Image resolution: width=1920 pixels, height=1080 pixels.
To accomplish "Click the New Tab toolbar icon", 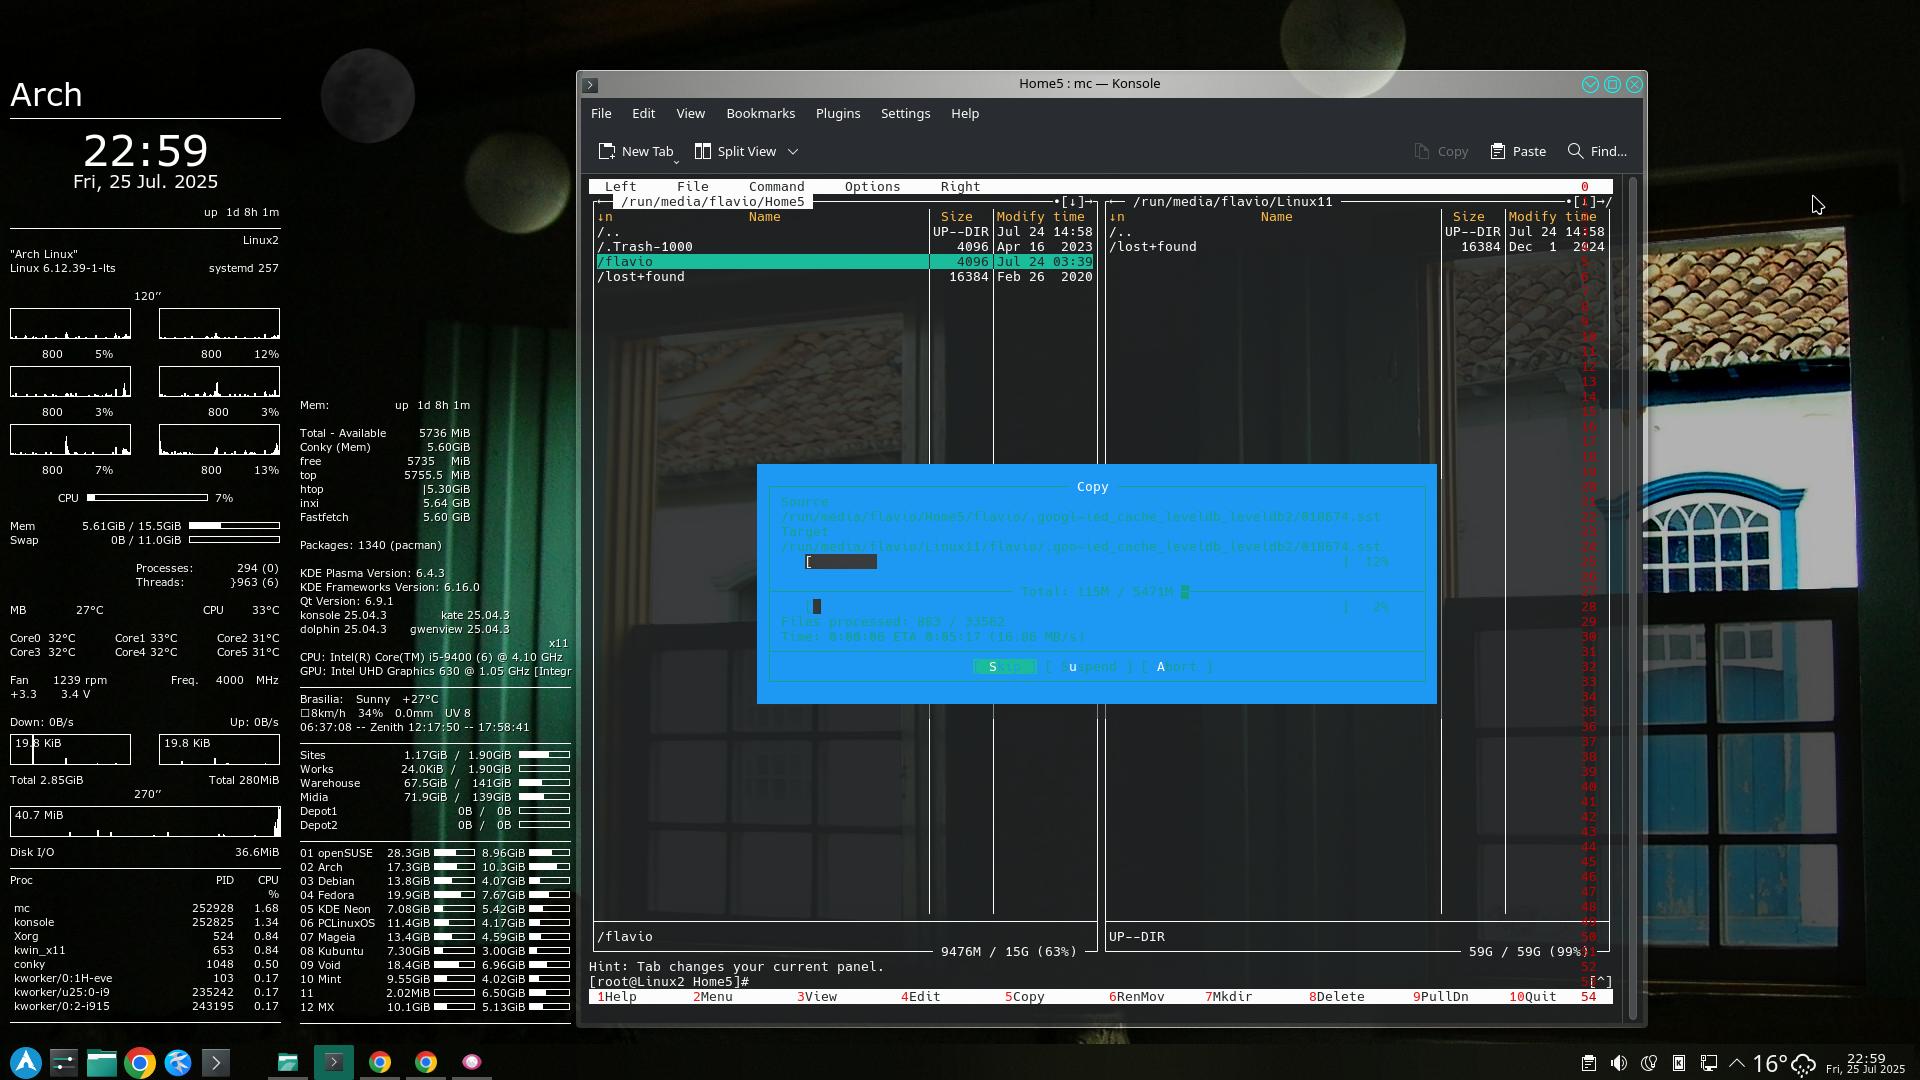I will click(x=607, y=151).
